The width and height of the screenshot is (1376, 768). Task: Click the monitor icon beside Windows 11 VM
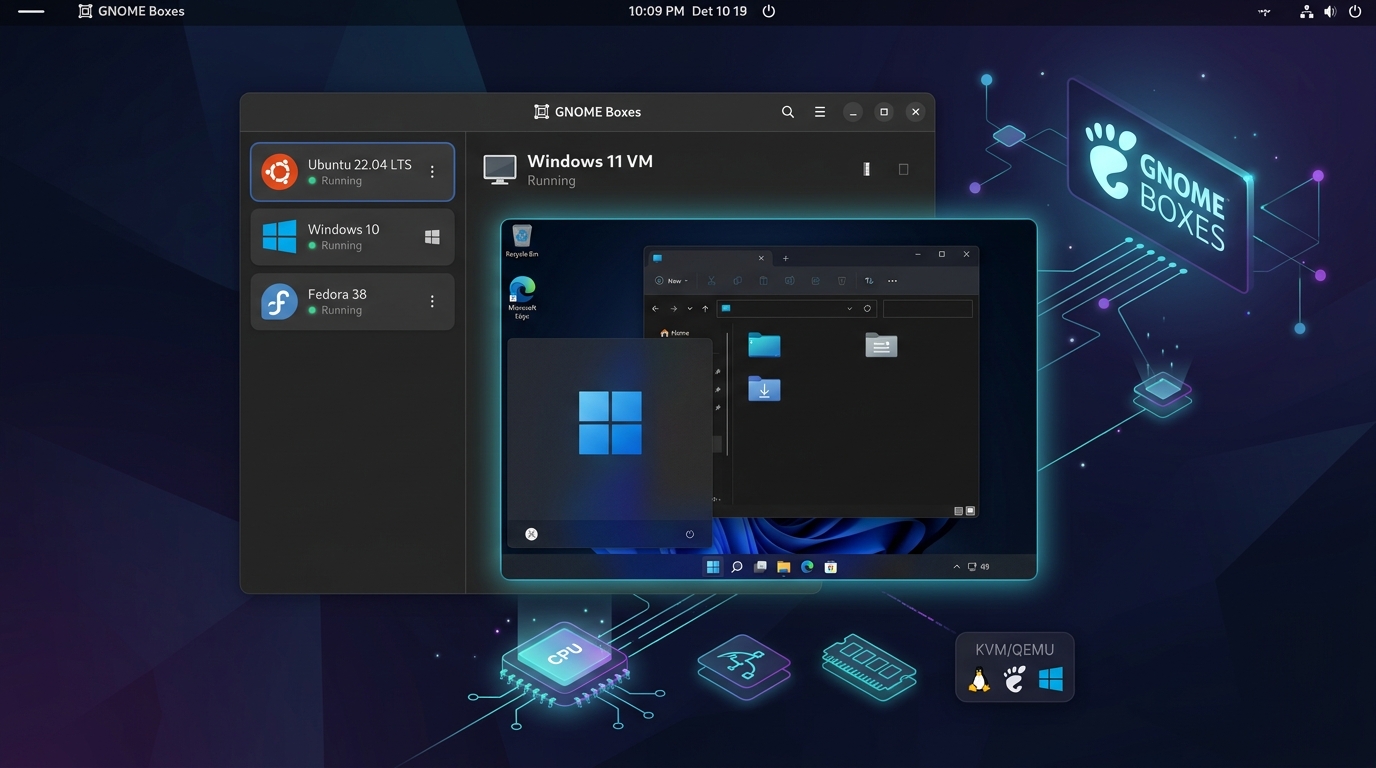500,169
